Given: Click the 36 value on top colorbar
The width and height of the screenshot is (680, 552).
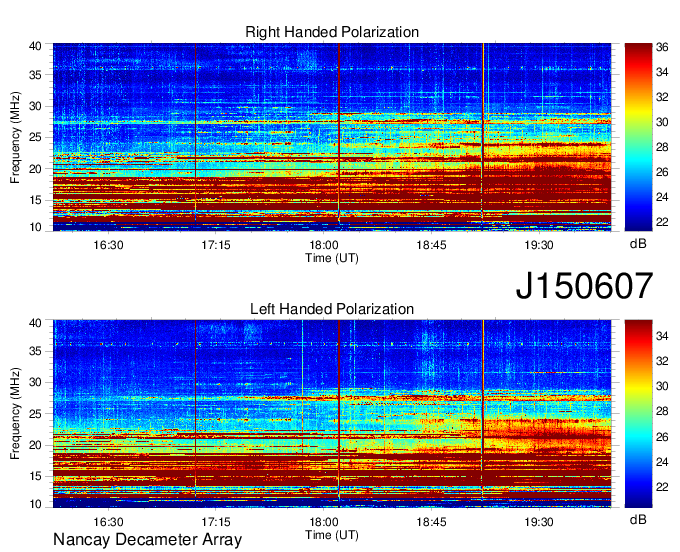Looking at the screenshot, I should (x=662, y=47).
